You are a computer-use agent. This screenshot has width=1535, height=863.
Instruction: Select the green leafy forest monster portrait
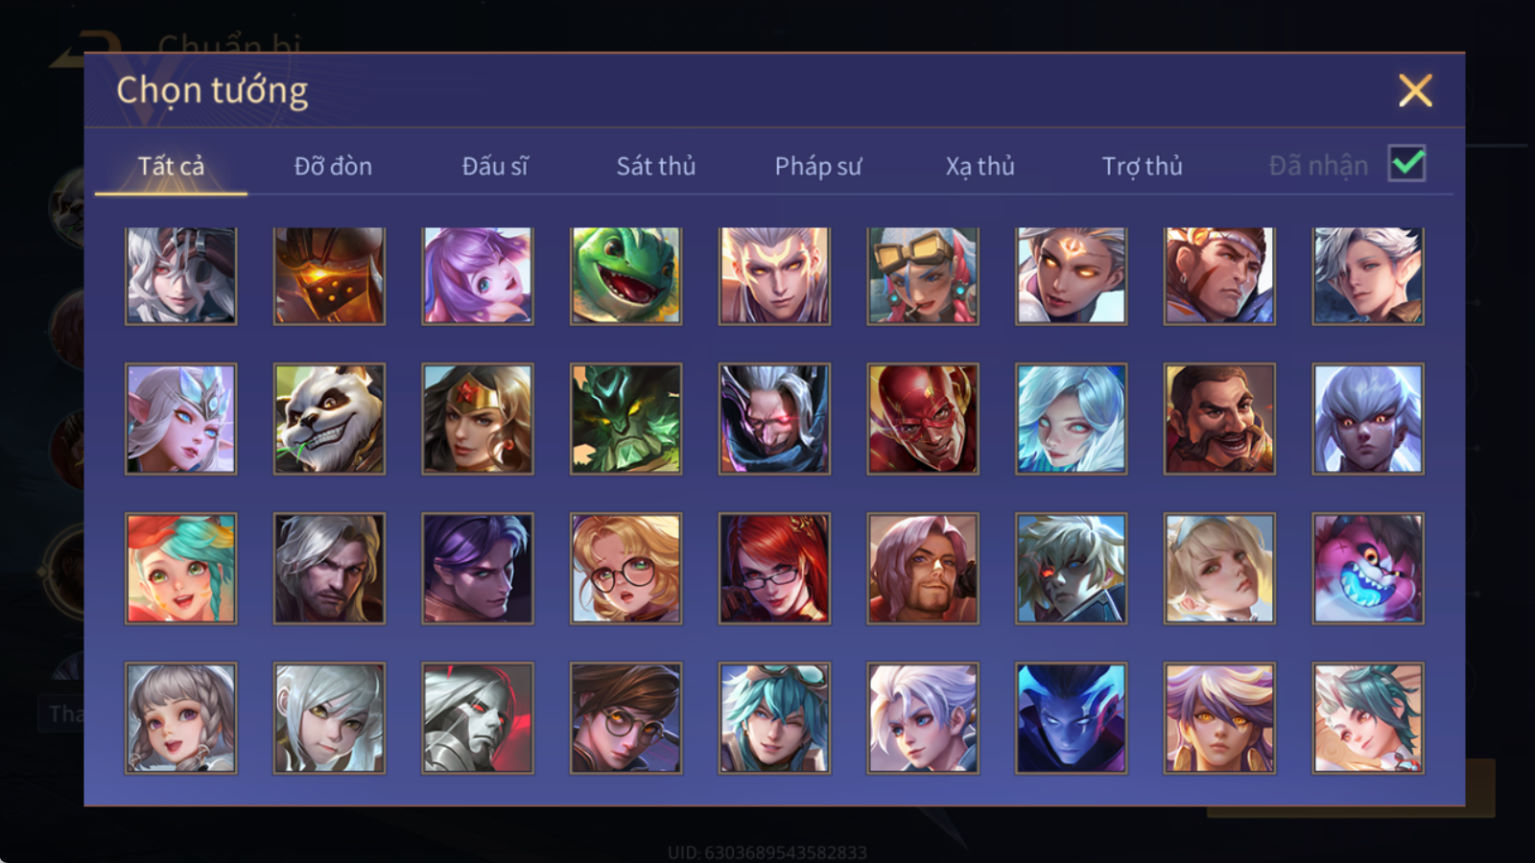[626, 419]
